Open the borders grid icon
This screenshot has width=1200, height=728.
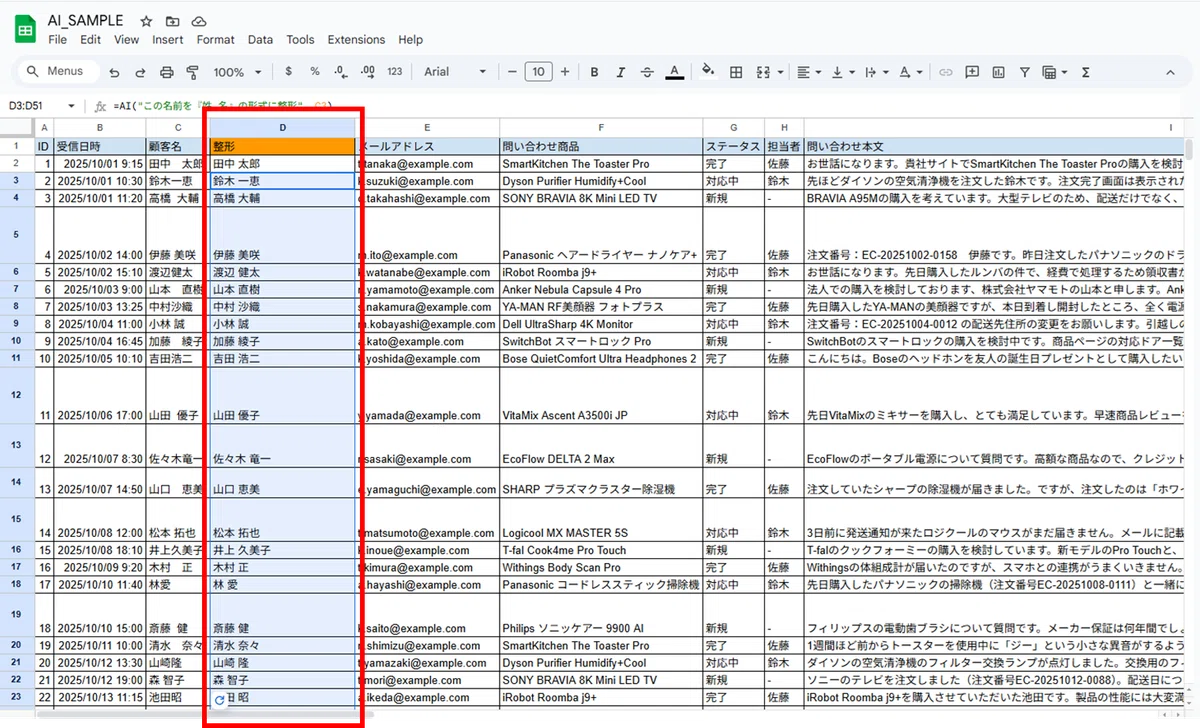(736, 72)
